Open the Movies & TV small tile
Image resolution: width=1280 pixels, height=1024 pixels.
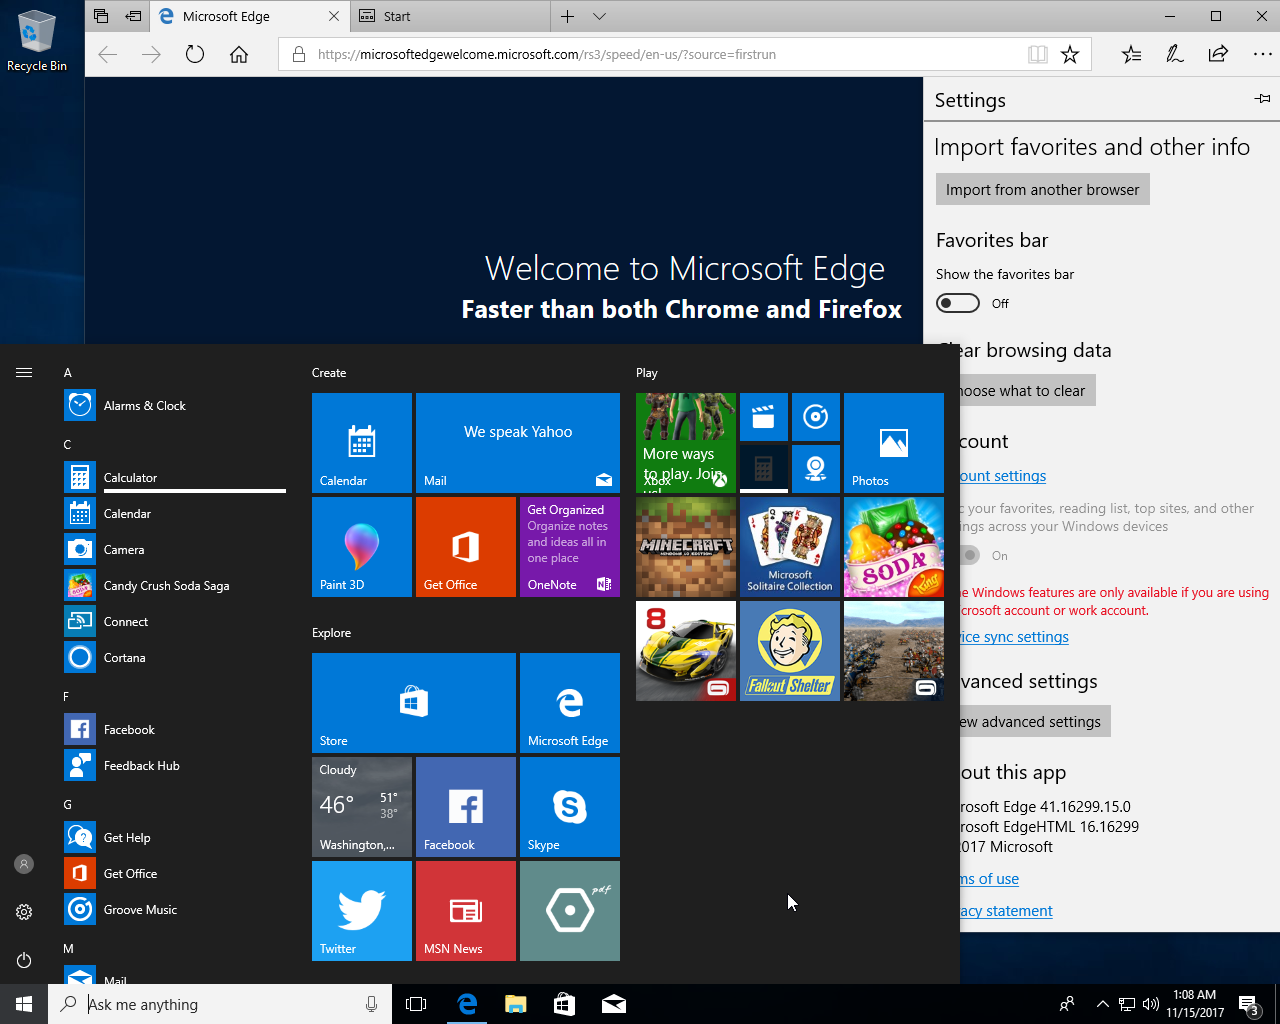(x=764, y=417)
